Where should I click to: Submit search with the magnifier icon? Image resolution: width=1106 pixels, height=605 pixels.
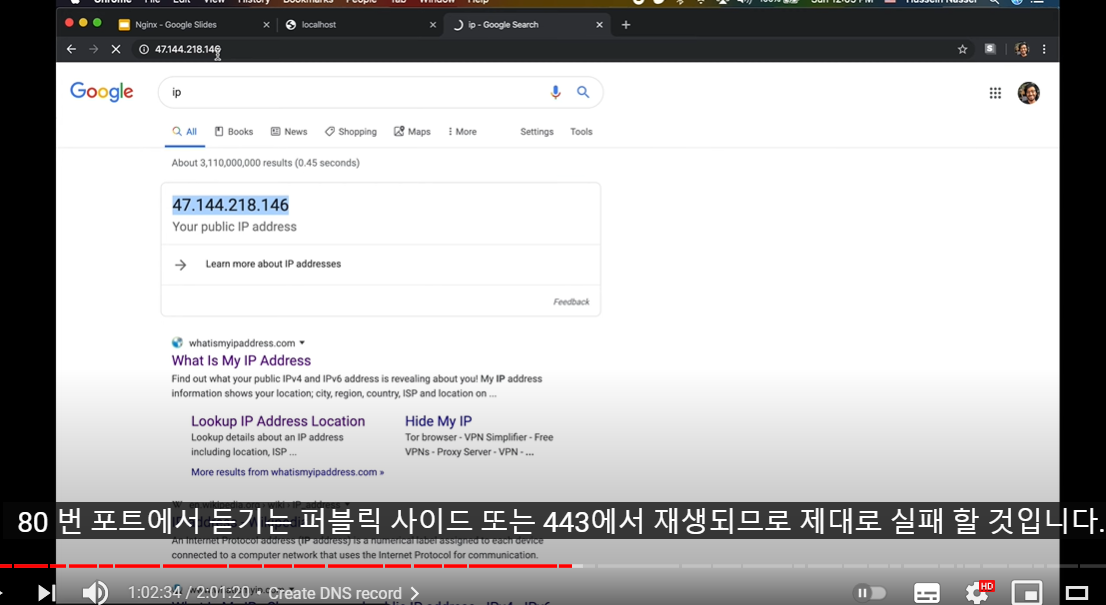click(x=583, y=92)
